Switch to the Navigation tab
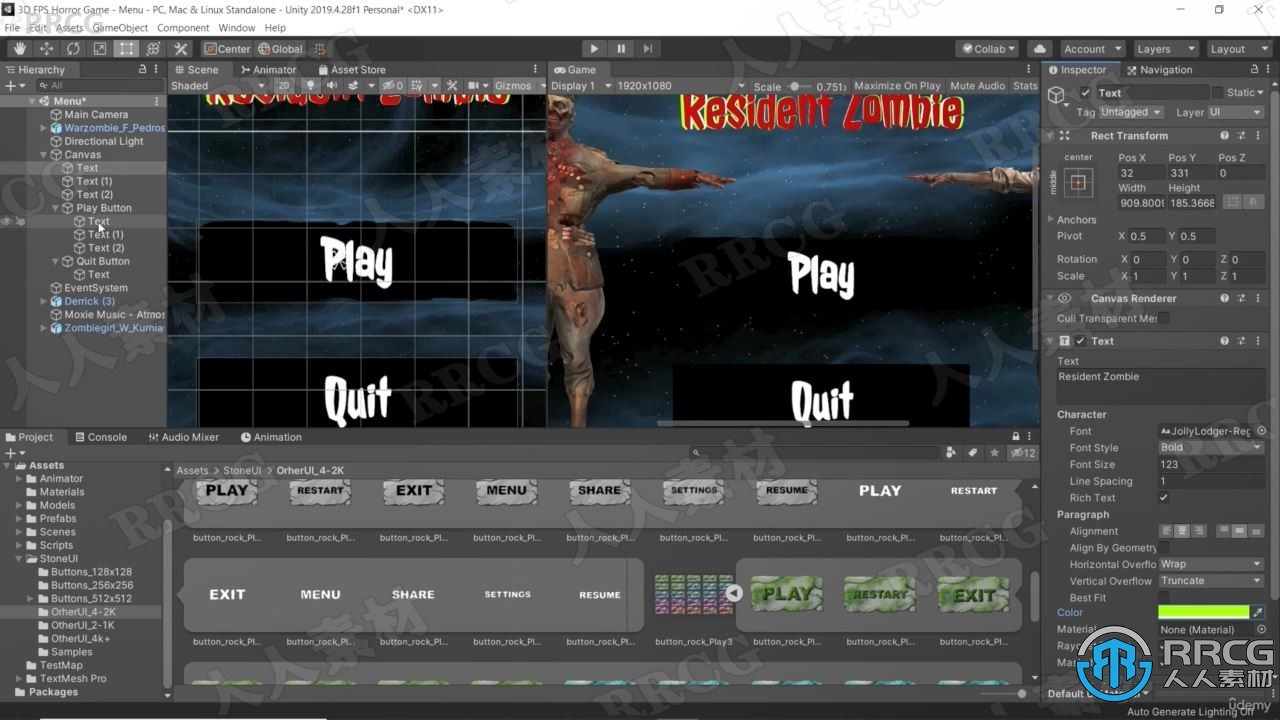 tap(1159, 70)
